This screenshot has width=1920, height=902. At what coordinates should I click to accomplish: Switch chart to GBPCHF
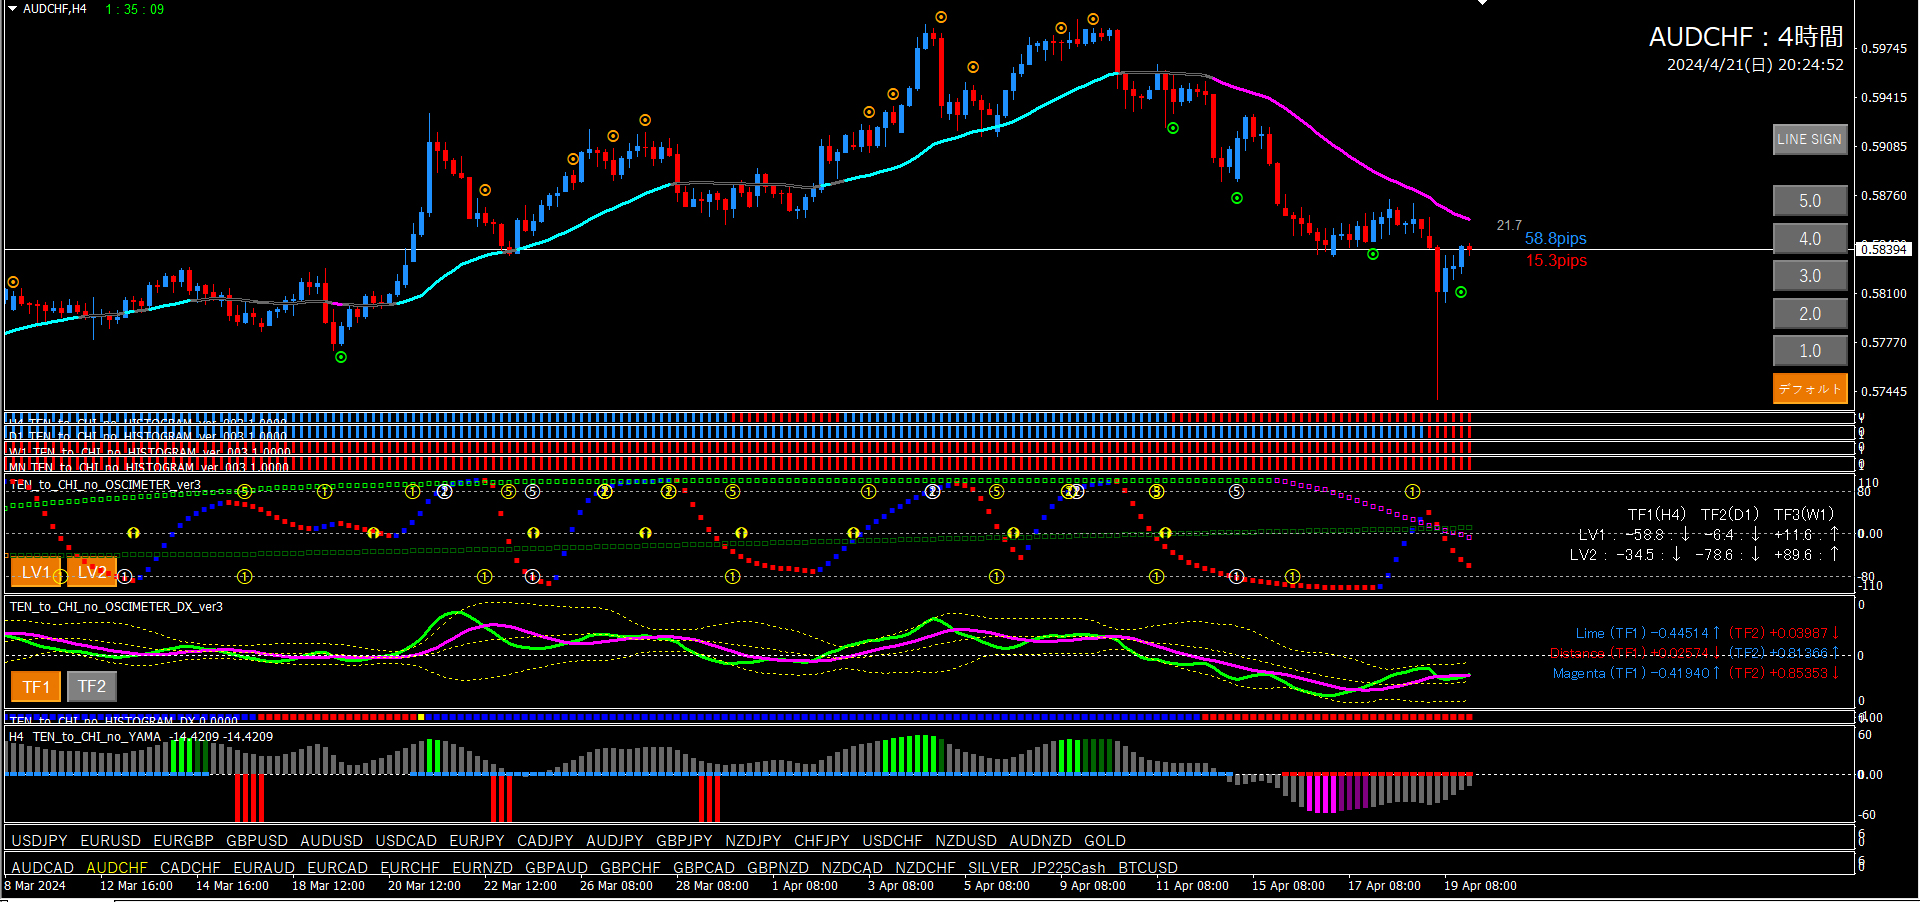click(x=630, y=868)
